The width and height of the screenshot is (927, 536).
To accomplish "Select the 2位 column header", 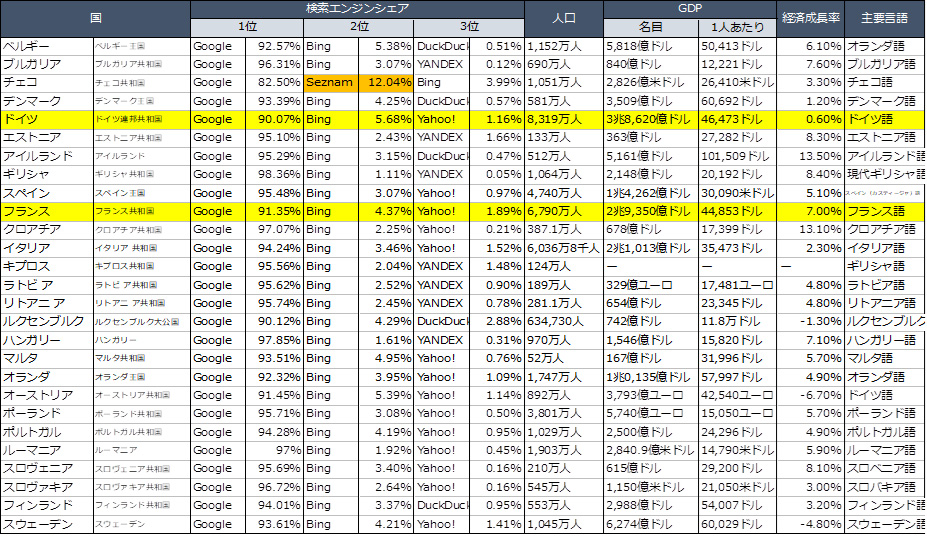I will (359, 27).
